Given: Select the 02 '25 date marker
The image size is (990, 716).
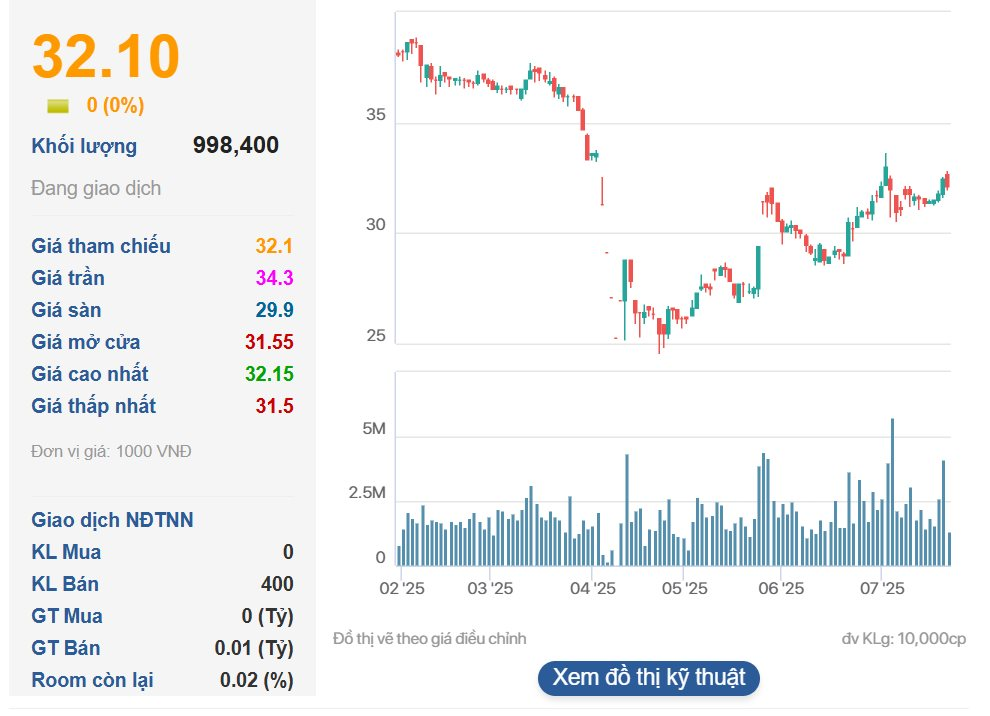Looking at the screenshot, I should (x=402, y=588).
